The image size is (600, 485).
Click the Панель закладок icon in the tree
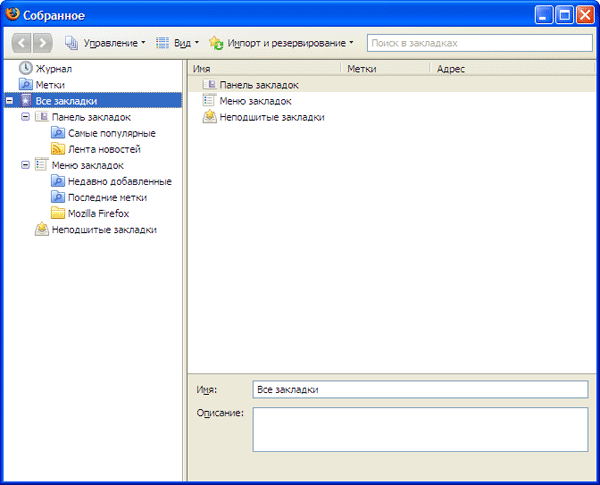(42, 116)
